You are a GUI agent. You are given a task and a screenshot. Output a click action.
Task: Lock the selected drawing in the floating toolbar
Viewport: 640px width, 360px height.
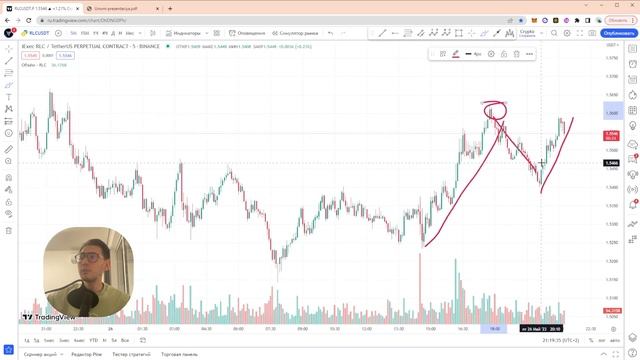click(x=504, y=54)
